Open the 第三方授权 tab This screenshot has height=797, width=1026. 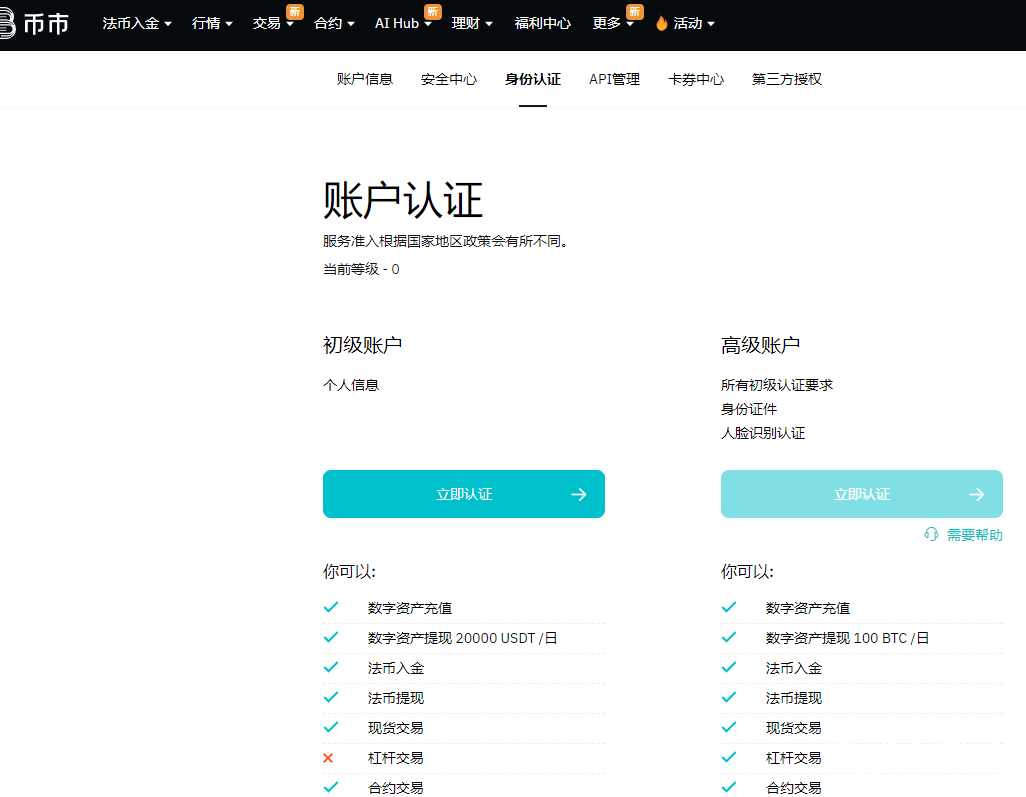tap(787, 79)
